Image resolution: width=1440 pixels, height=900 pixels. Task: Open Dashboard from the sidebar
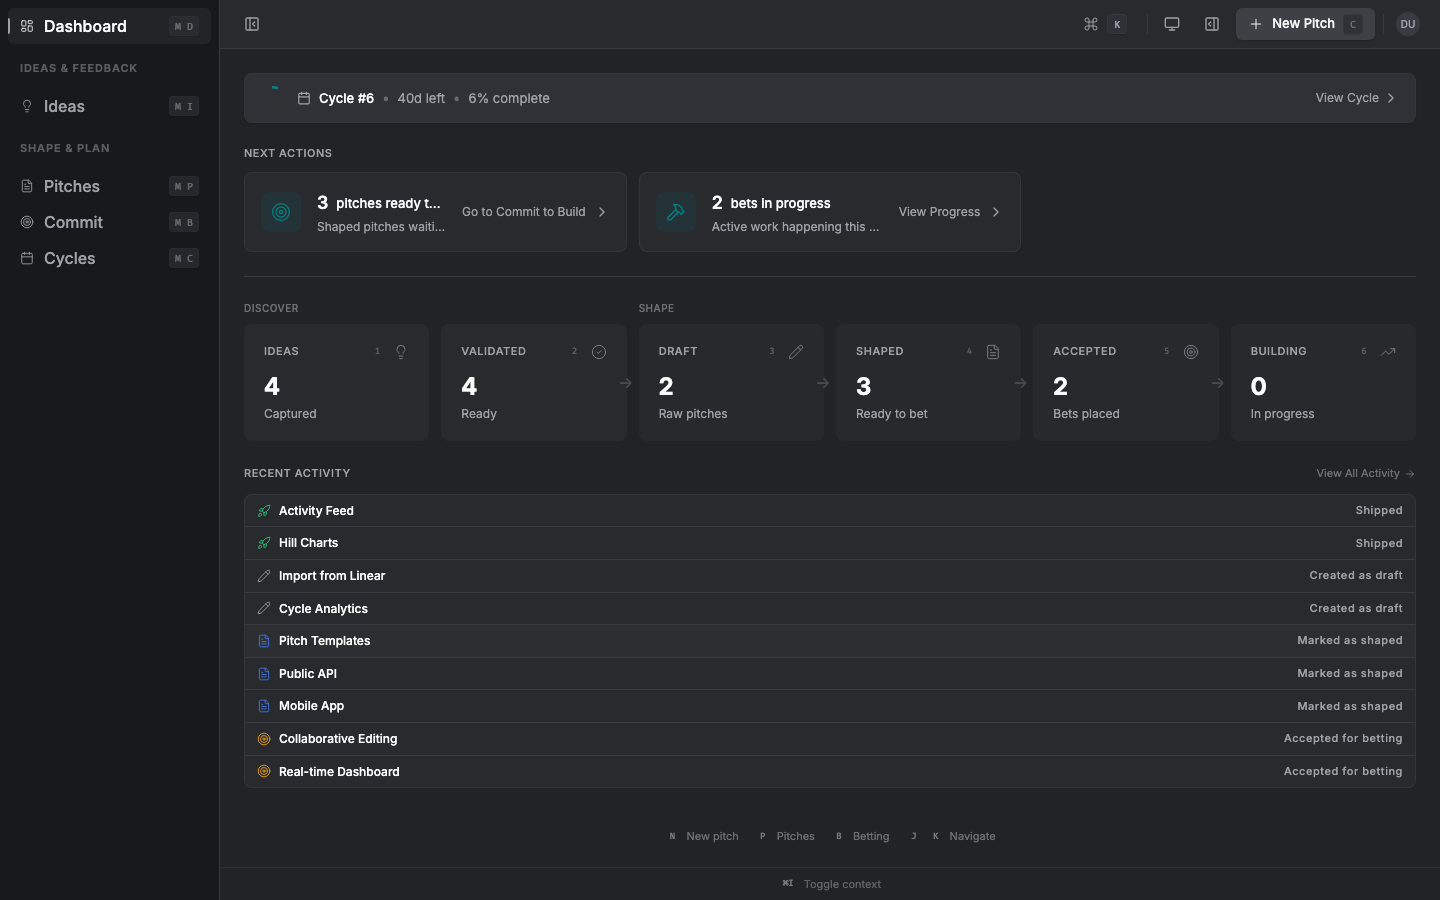pyautogui.click(x=85, y=26)
